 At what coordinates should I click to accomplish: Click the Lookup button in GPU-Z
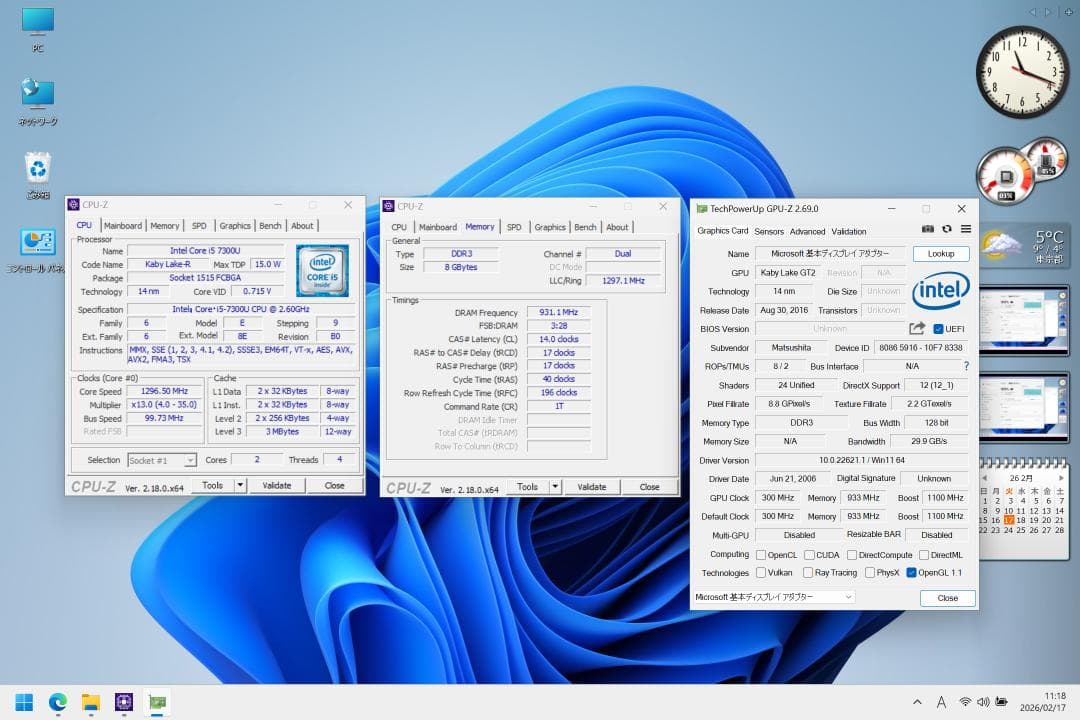coord(941,254)
